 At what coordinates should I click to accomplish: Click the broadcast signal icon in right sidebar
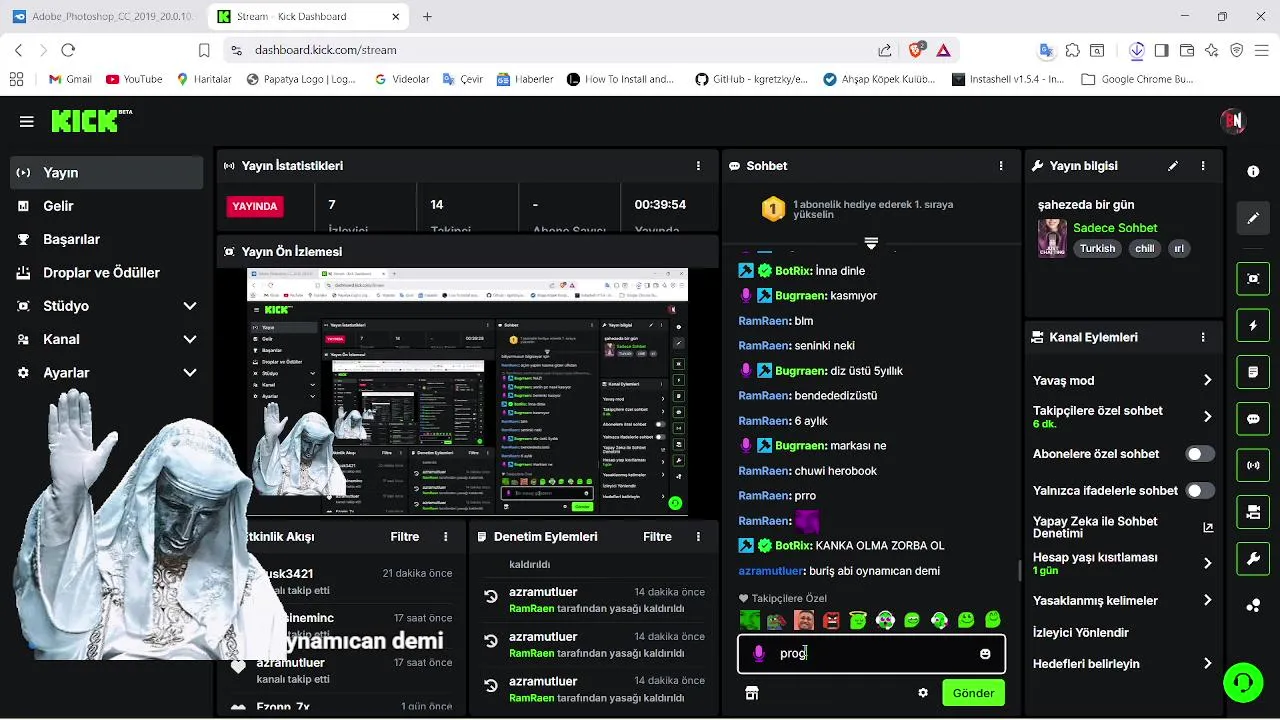pyautogui.click(x=1253, y=466)
